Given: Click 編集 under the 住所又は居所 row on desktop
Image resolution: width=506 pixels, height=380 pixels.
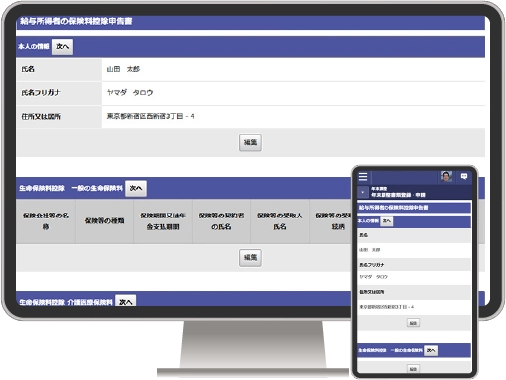Looking at the screenshot, I should pos(250,142).
